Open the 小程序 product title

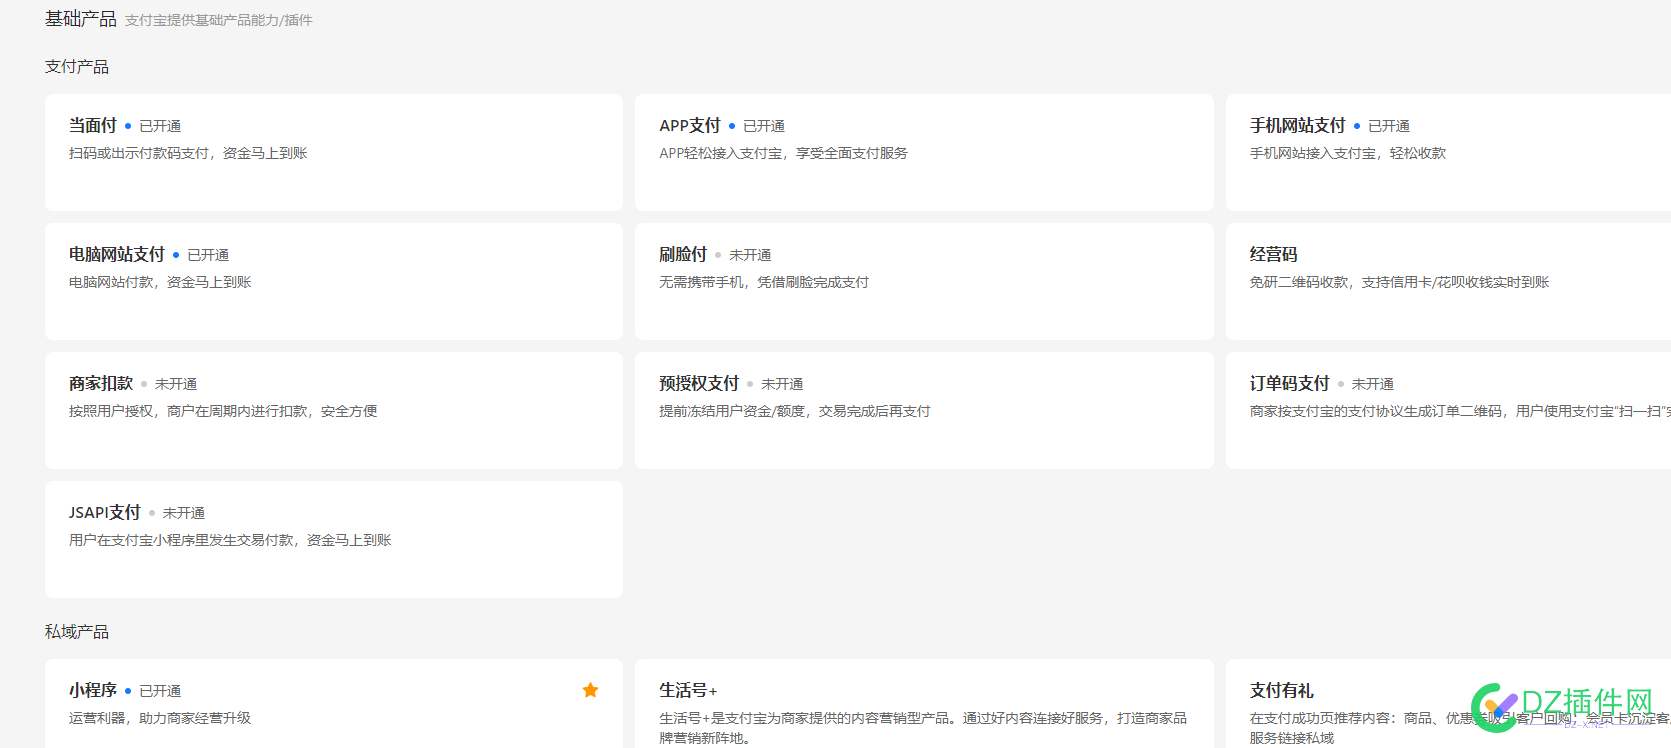click(x=93, y=690)
